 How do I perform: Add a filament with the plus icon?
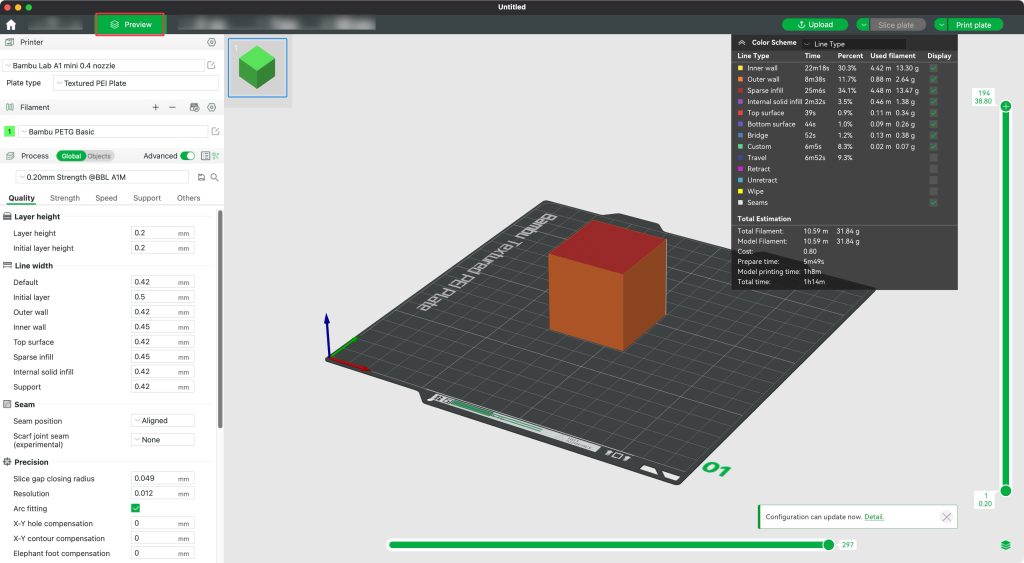pyautogui.click(x=155, y=107)
